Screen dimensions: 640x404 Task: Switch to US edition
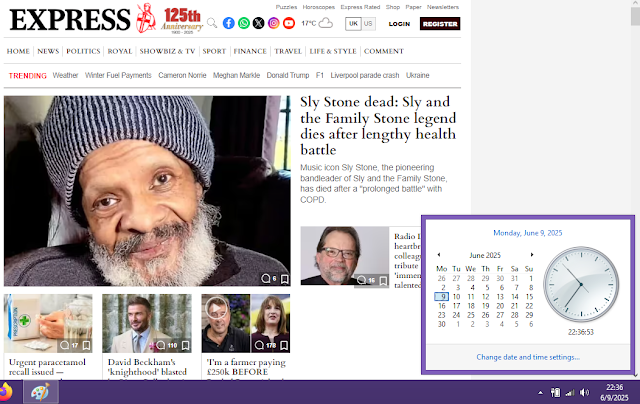368,24
